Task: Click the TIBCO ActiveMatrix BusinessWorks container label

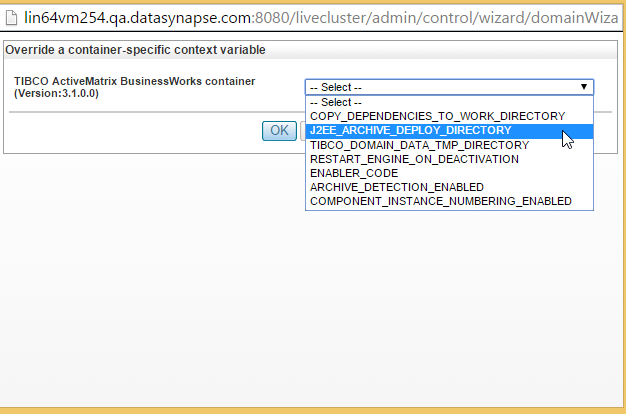Action: [x=135, y=87]
